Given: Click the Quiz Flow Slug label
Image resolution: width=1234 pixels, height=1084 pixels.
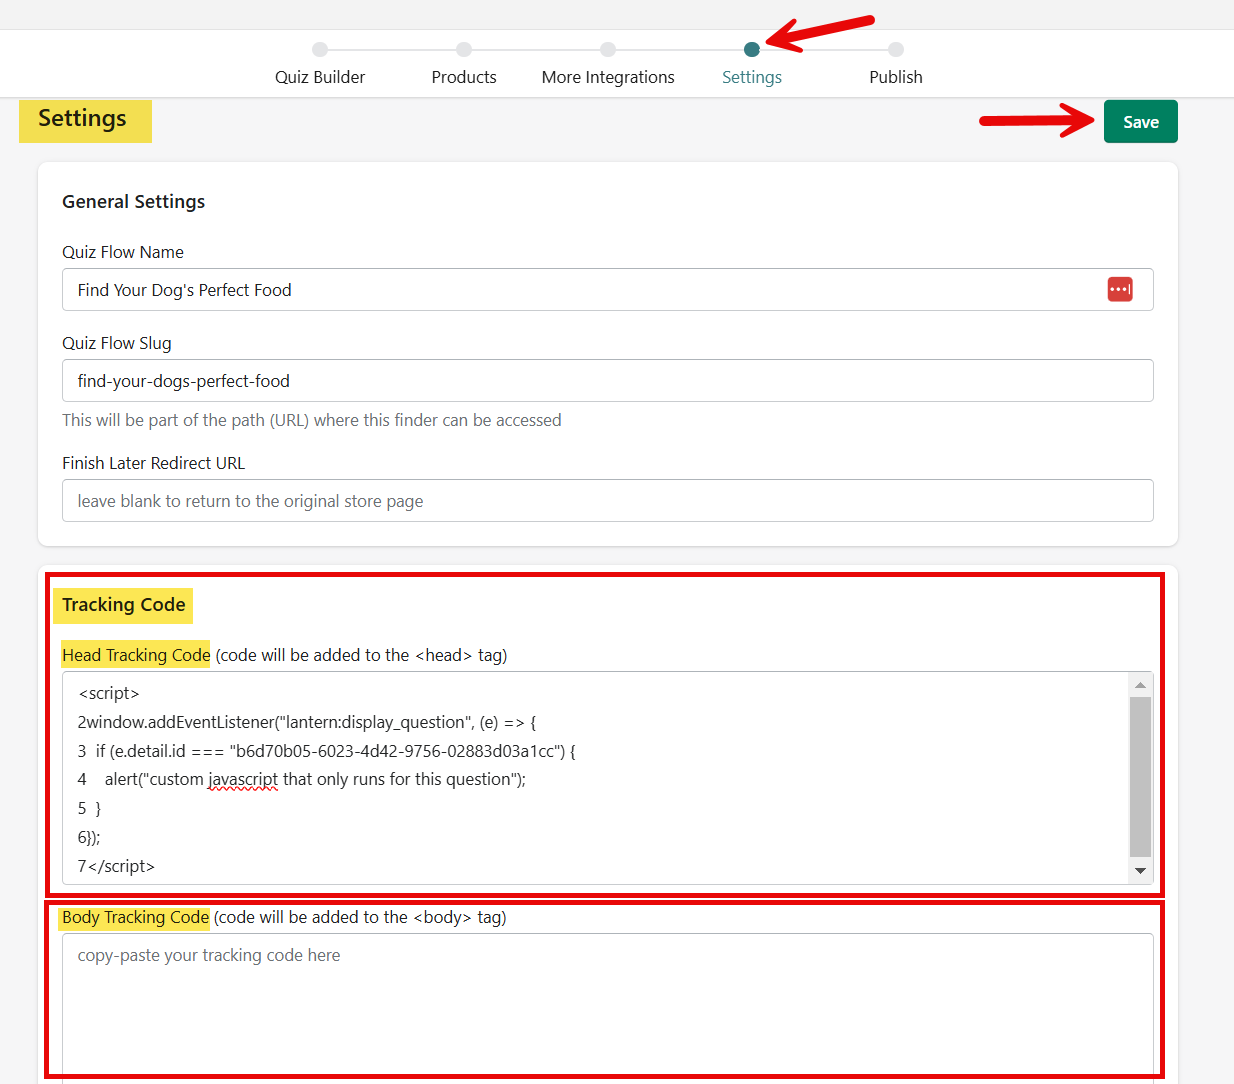Looking at the screenshot, I should point(117,343).
